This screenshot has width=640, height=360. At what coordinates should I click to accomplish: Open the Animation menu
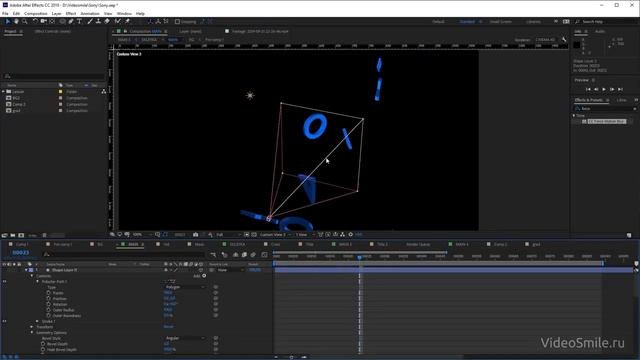pos(90,13)
